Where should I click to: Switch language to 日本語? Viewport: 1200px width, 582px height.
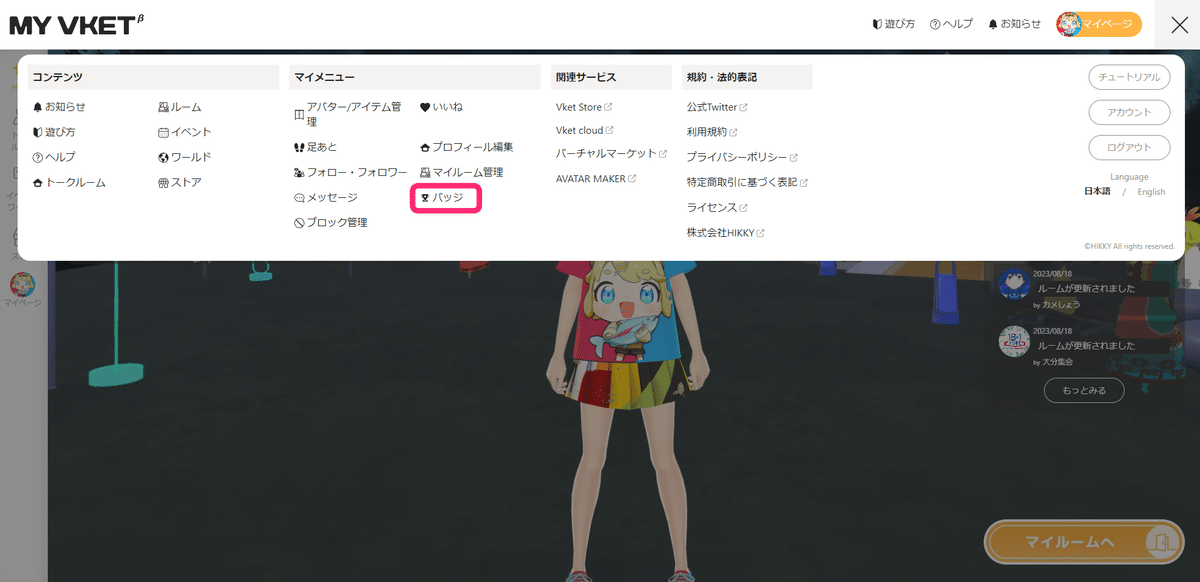point(1097,191)
